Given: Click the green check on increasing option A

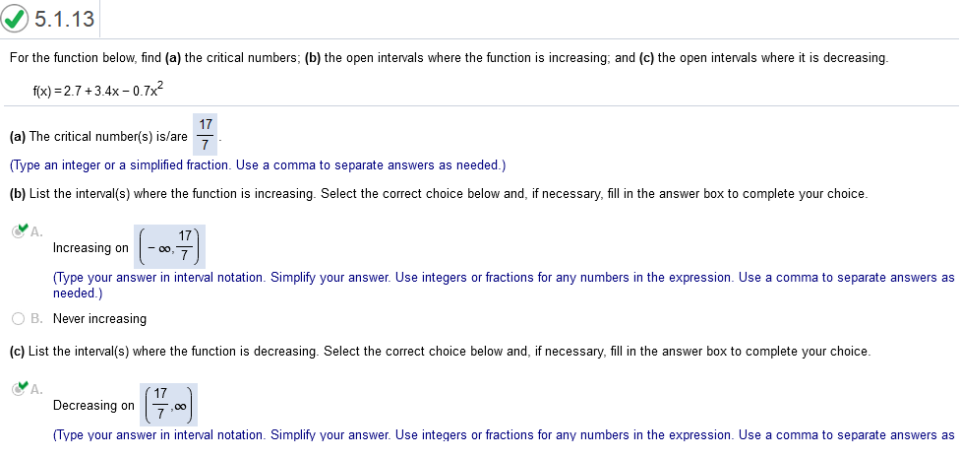Looking at the screenshot, I should point(22,228).
